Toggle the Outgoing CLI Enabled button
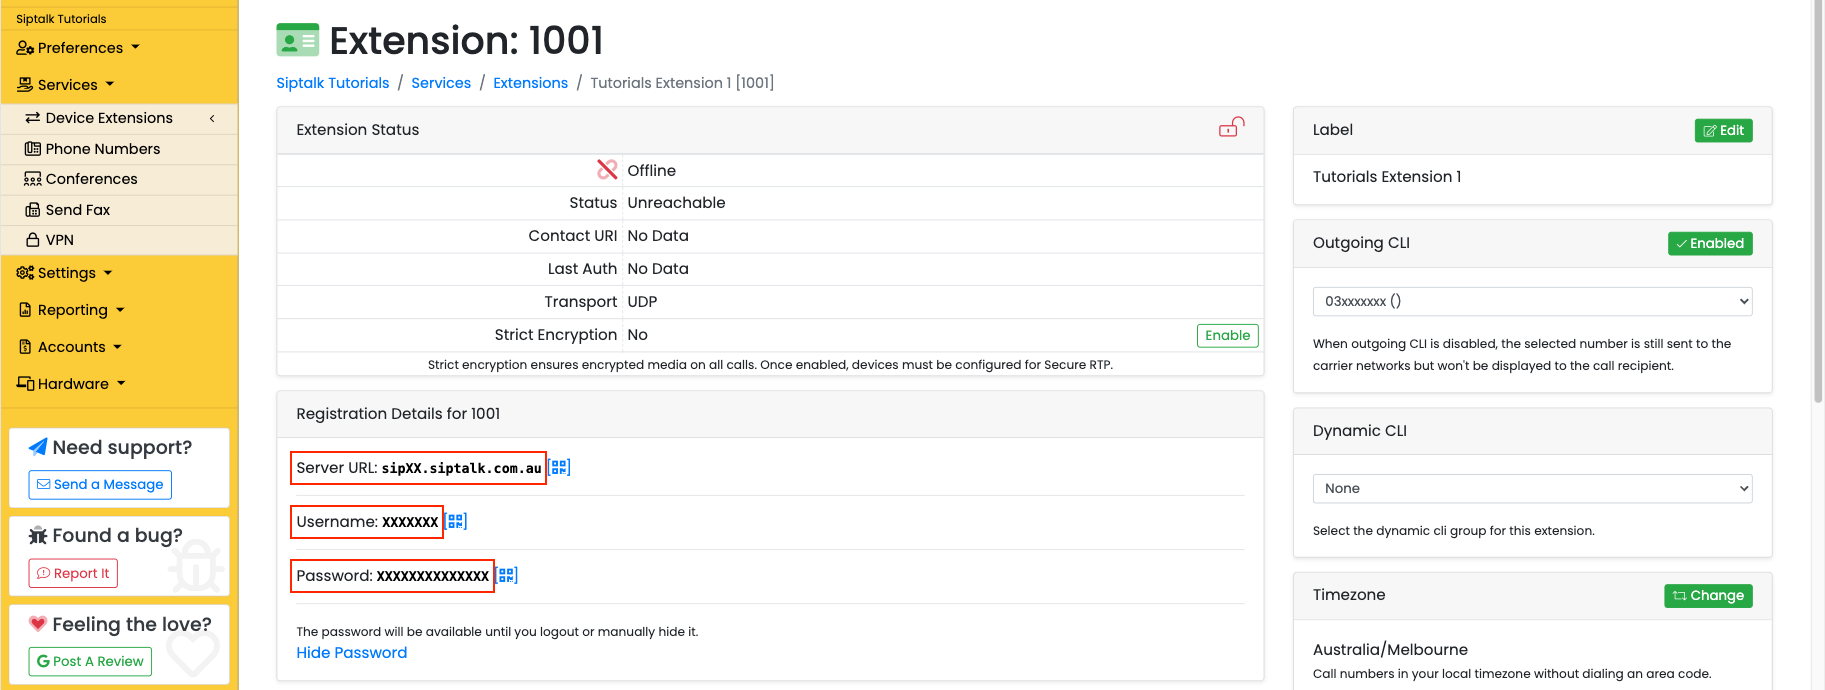This screenshot has width=1825, height=690. 1710,243
